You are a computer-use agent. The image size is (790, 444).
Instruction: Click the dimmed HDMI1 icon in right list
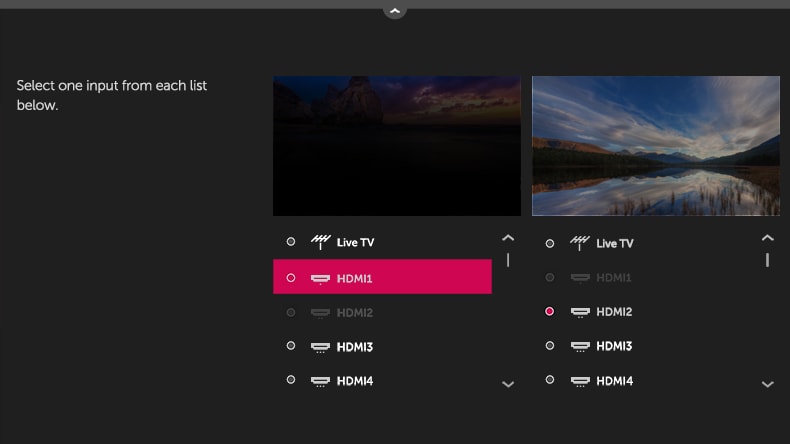click(580, 278)
